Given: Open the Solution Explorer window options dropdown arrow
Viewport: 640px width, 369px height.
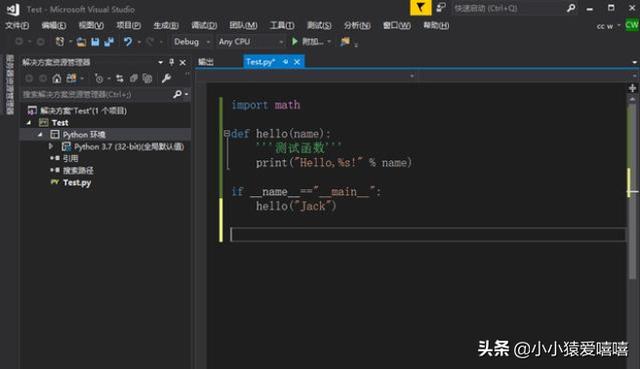Looking at the screenshot, I should (x=160, y=62).
